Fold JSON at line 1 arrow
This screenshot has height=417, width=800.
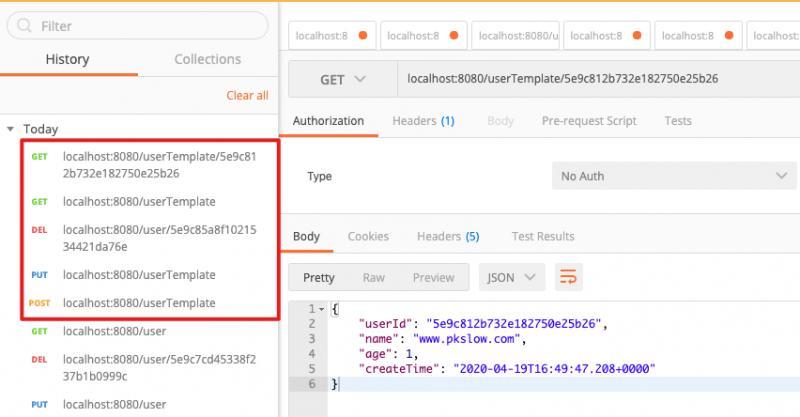(x=321, y=309)
